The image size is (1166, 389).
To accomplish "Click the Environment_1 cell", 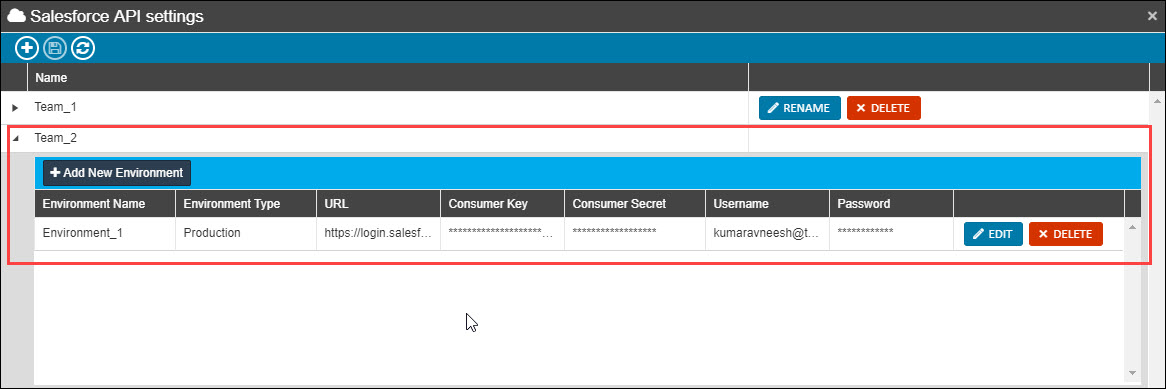I will point(105,233).
